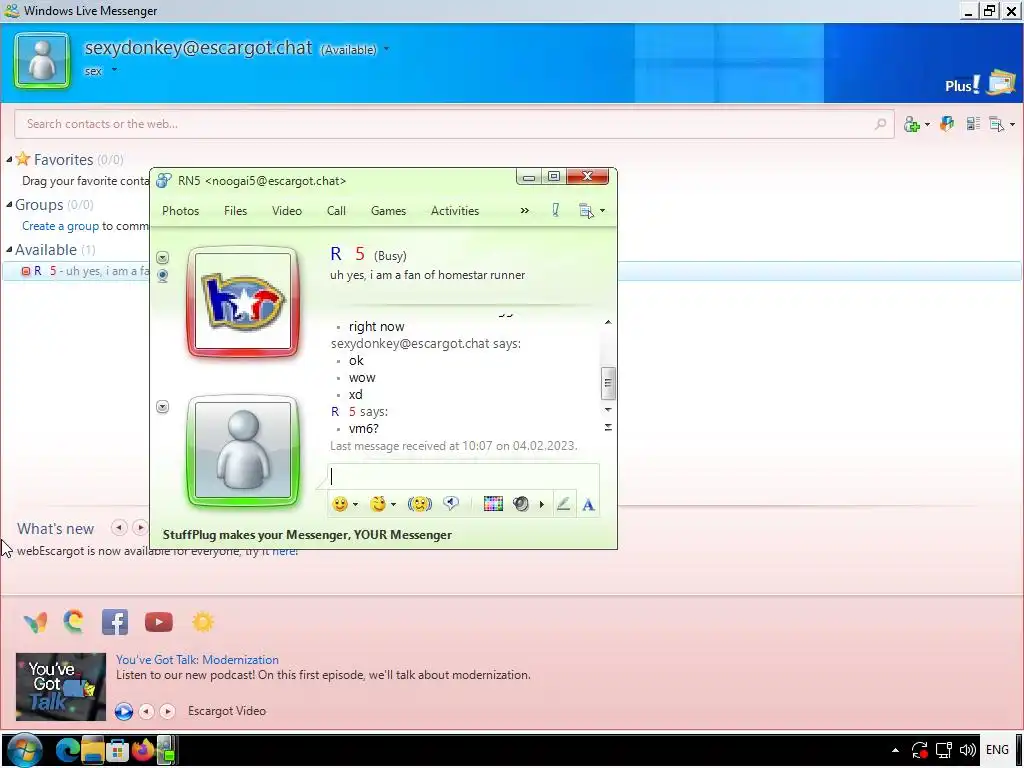Expand more chat toolbar items arrow

pos(541,504)
